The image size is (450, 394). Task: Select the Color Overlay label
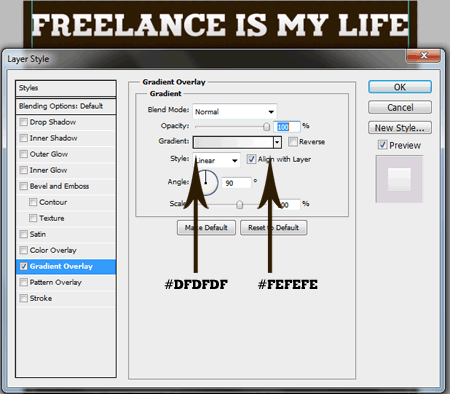pos(53,250)
